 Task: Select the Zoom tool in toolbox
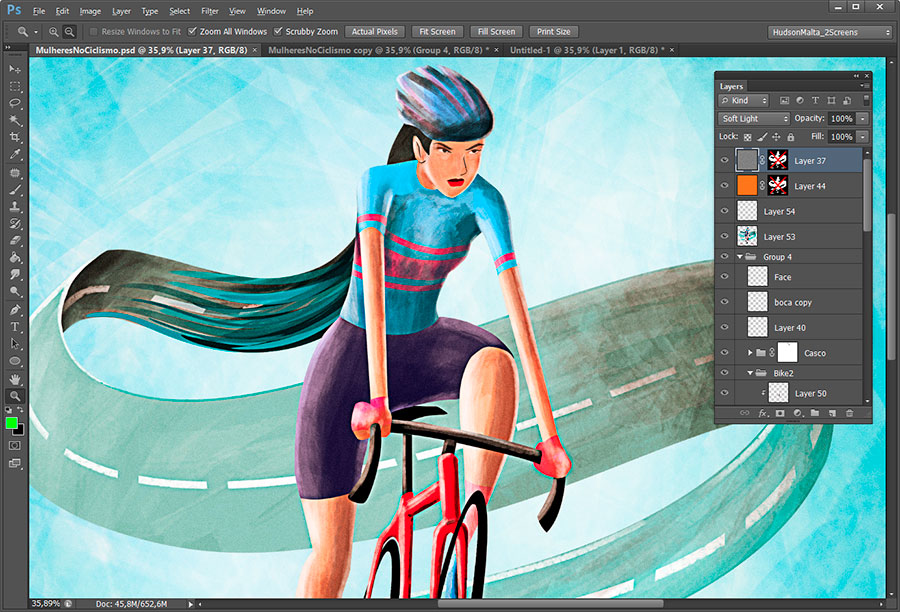(x=15, y=396)
